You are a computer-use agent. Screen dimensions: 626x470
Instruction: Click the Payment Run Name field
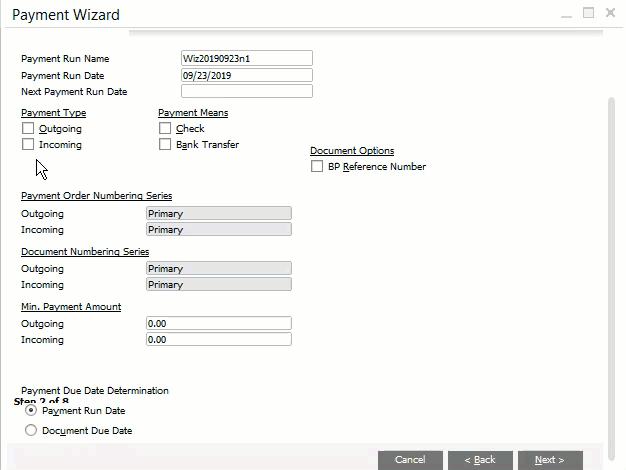pyautogui.click(x=246, y=59)
